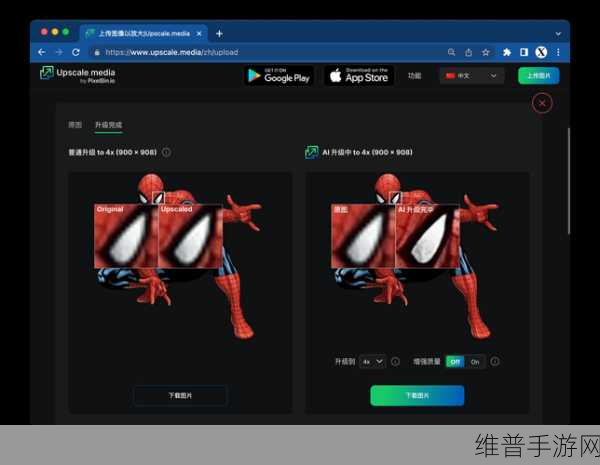Screen dimensions: 600x465
Task: Click the browser forward arrow
Action: [x=59, y=52]
